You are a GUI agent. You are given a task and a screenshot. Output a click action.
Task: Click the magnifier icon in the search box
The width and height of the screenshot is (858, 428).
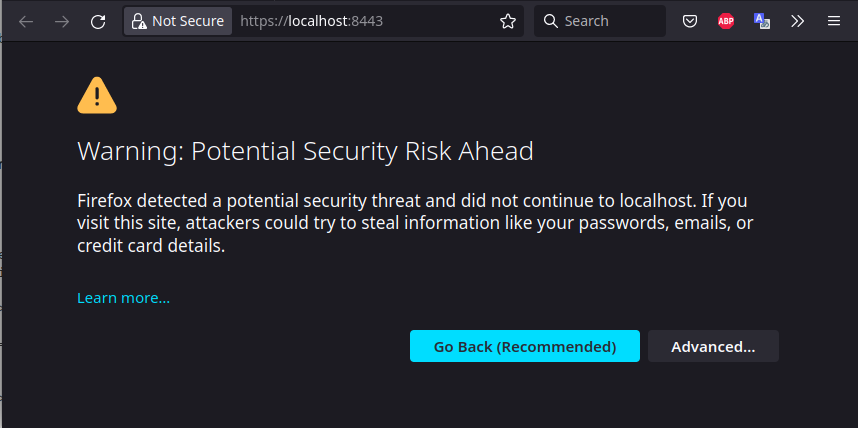tap(550, 21)
